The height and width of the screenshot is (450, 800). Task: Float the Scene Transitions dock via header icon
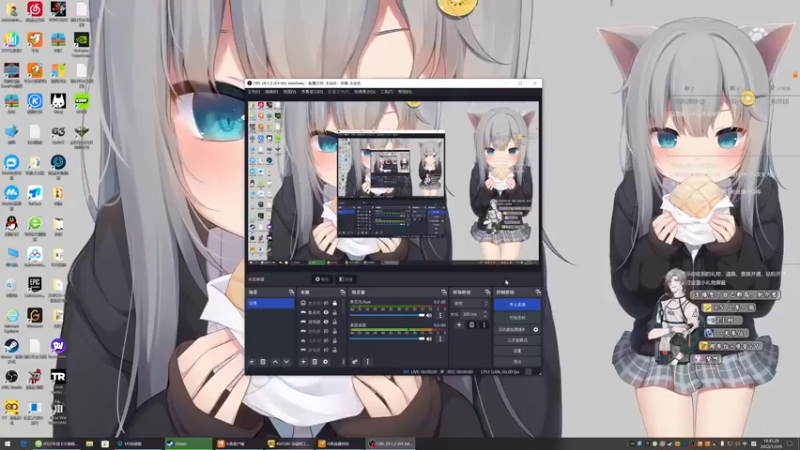[487, 292]
